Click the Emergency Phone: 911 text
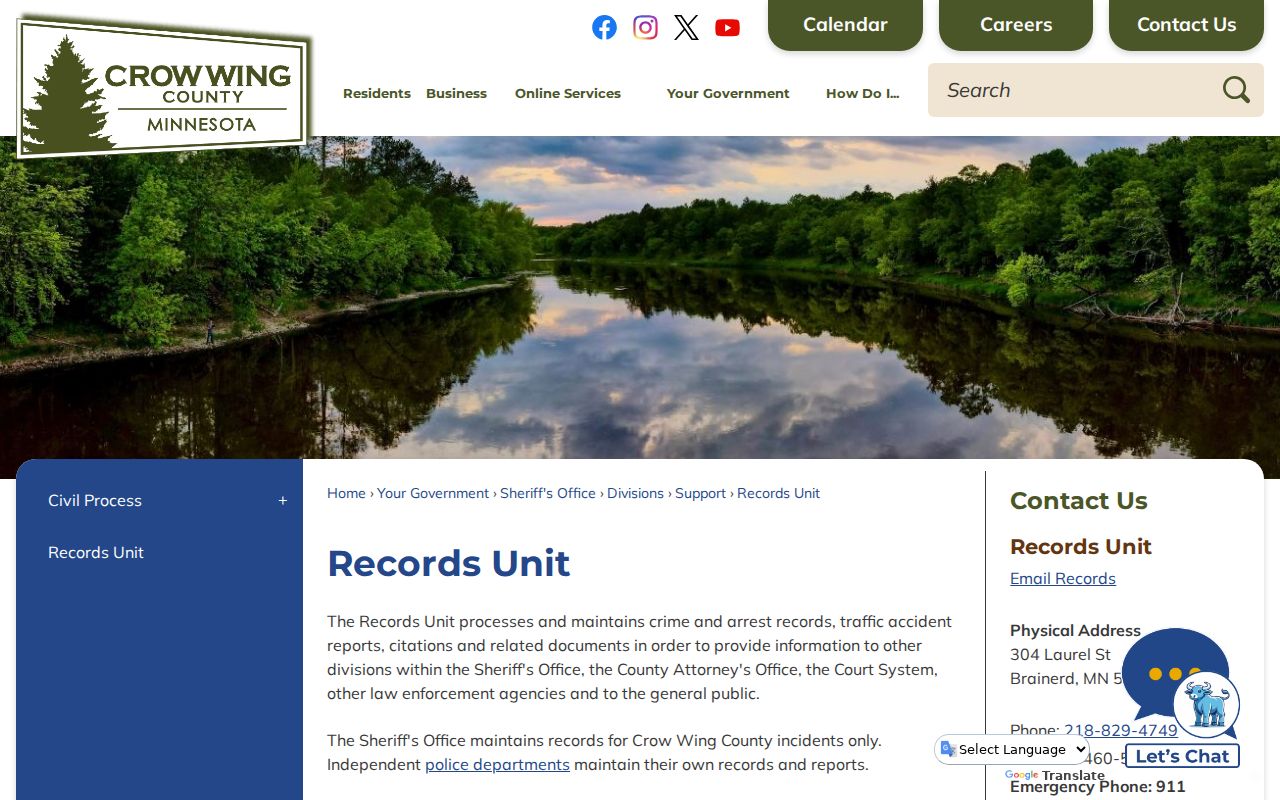The image size is (1280, 800). (1097, 787)
